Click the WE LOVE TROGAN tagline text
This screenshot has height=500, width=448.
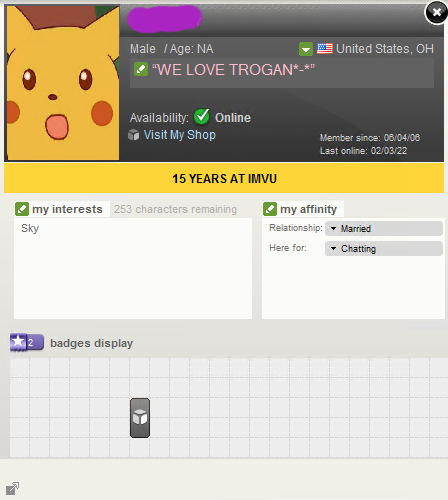coord(233,70)
